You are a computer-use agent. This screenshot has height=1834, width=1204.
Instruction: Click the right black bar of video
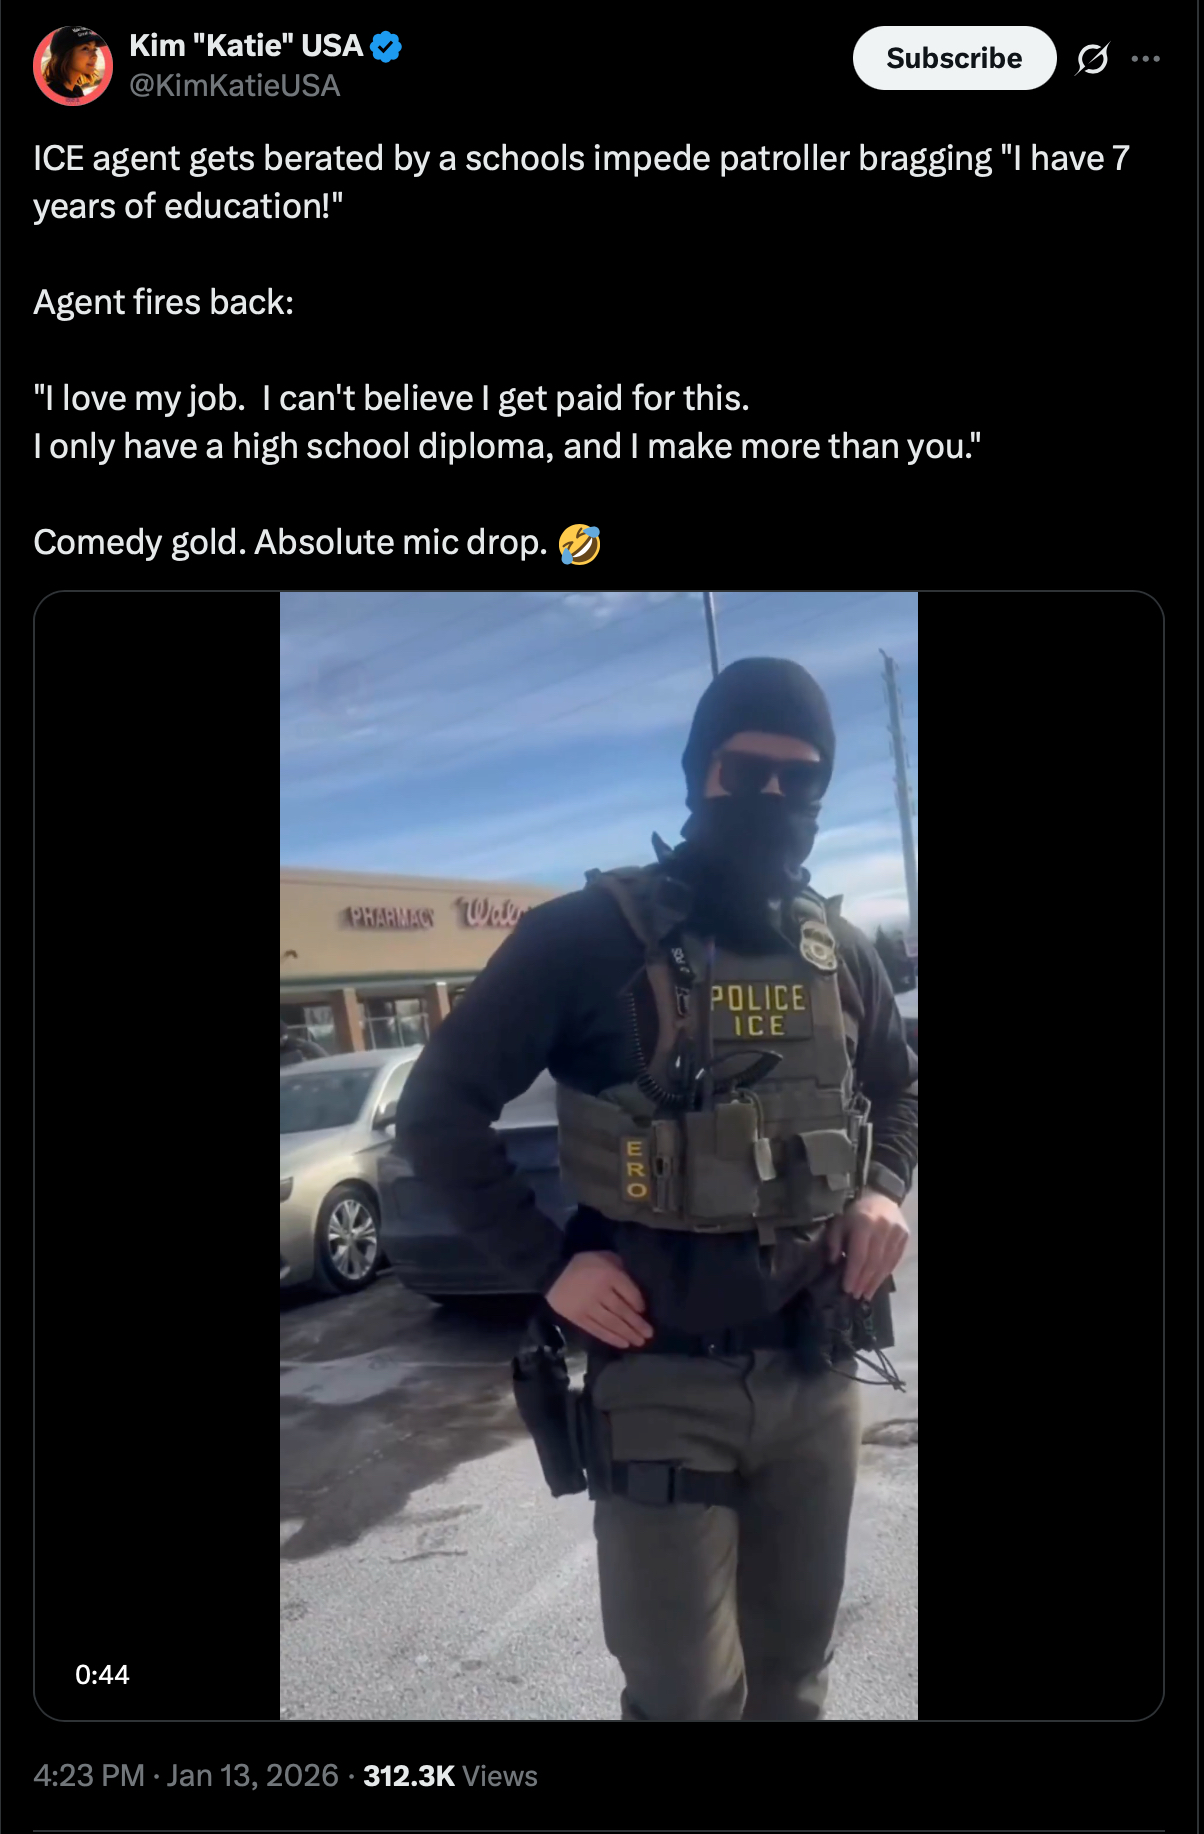1040,1156
